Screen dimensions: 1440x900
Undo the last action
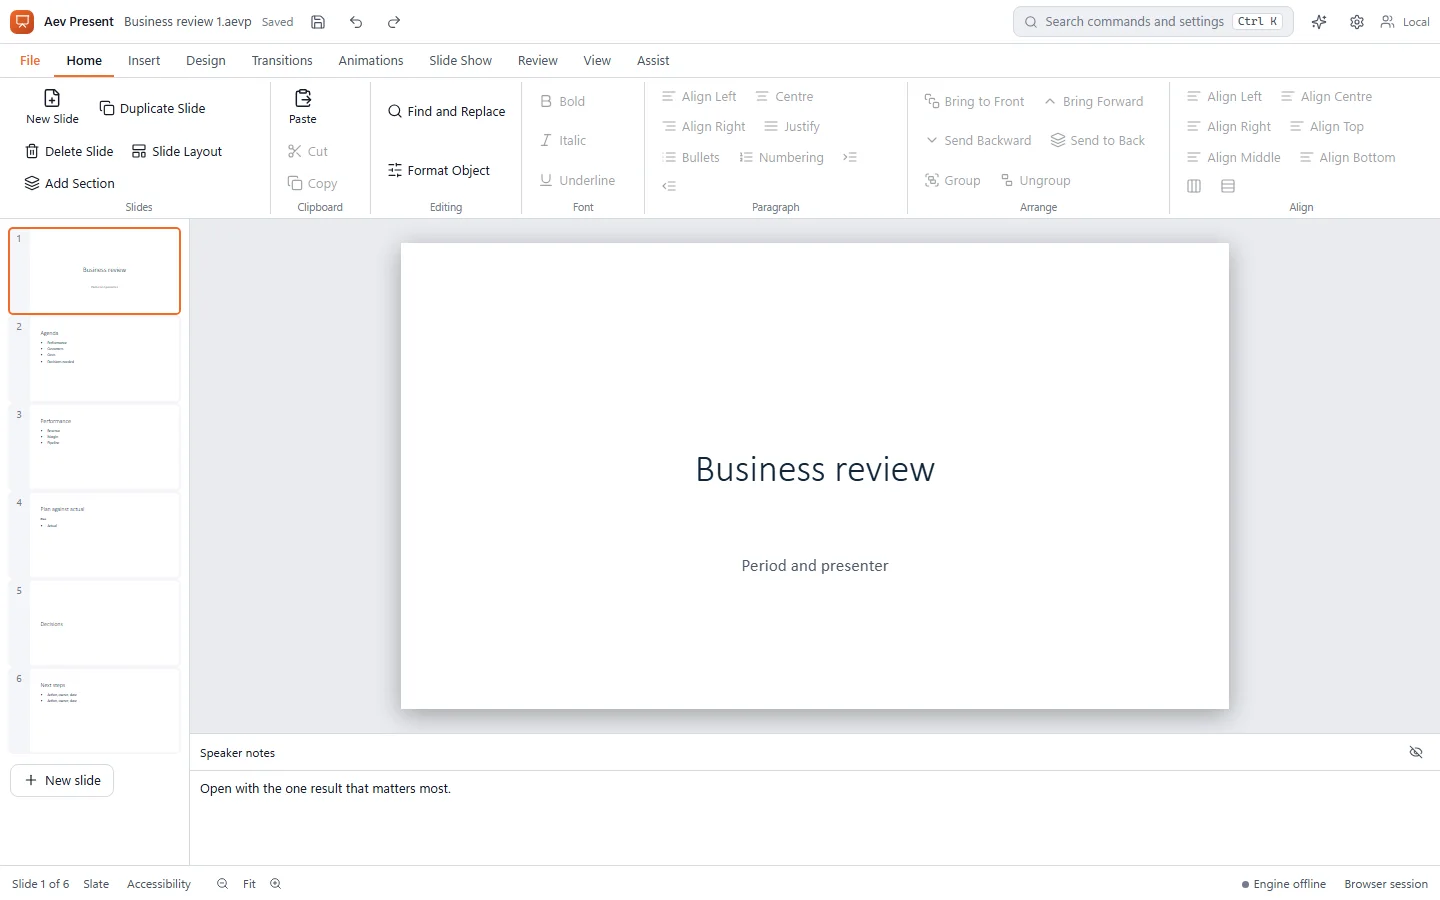(x=356, y=22)
